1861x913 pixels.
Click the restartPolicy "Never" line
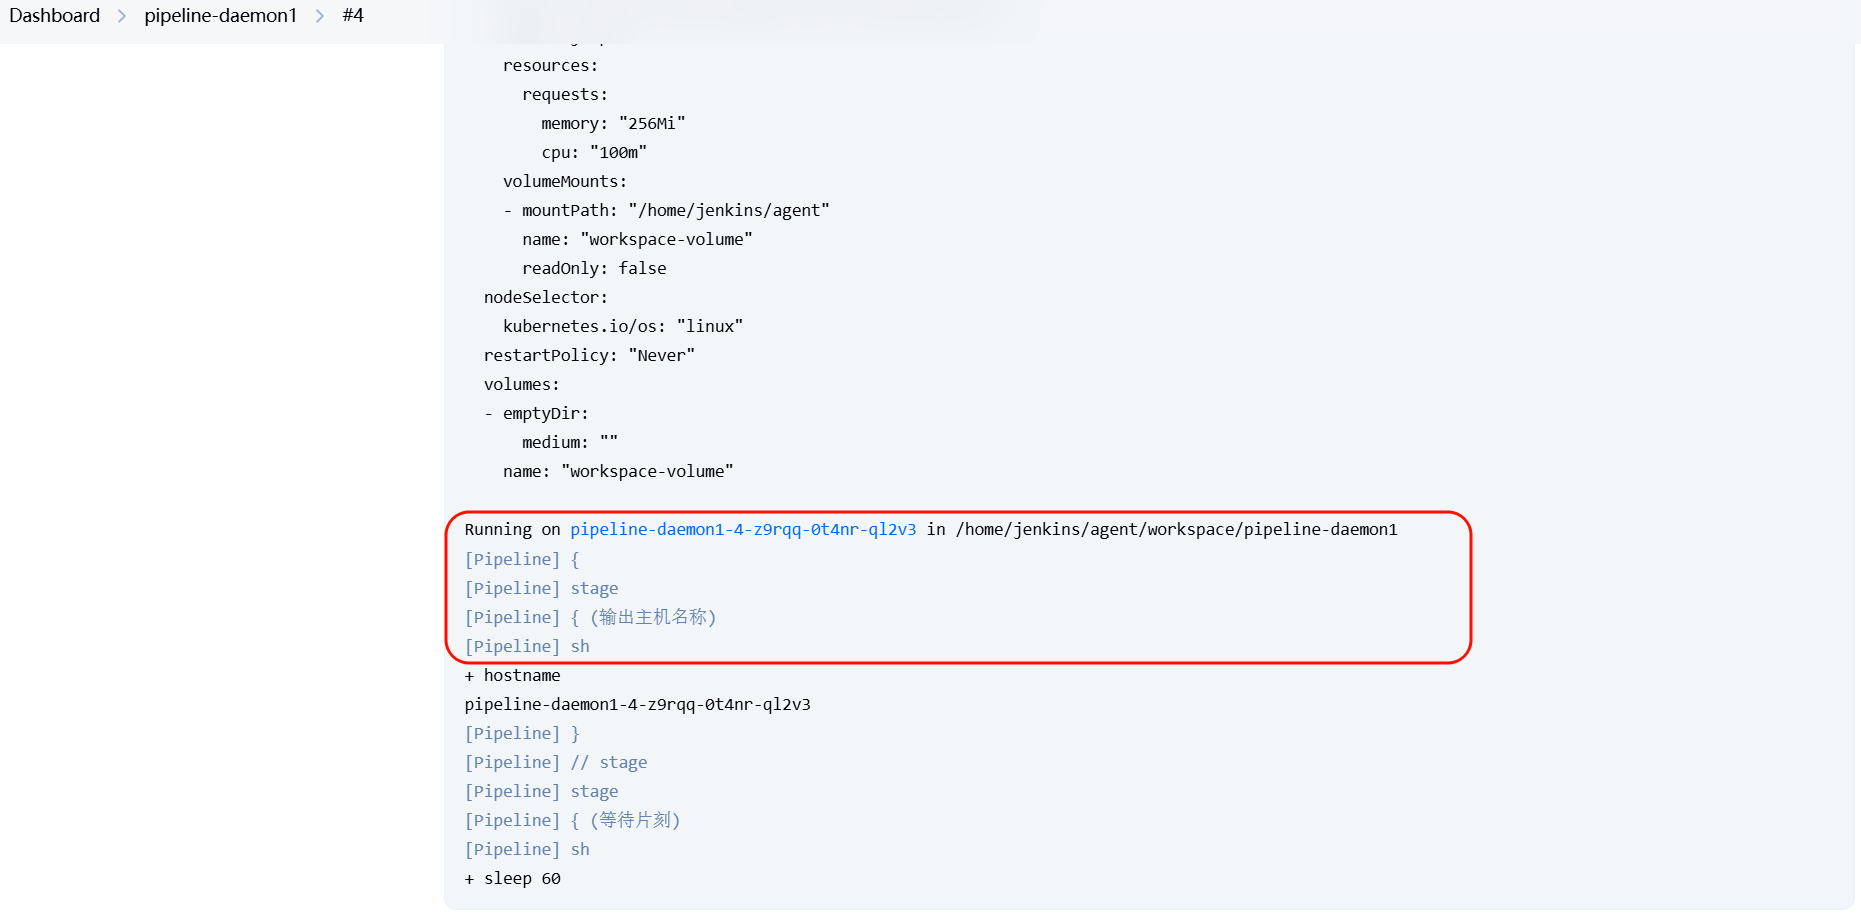[588, 356]
